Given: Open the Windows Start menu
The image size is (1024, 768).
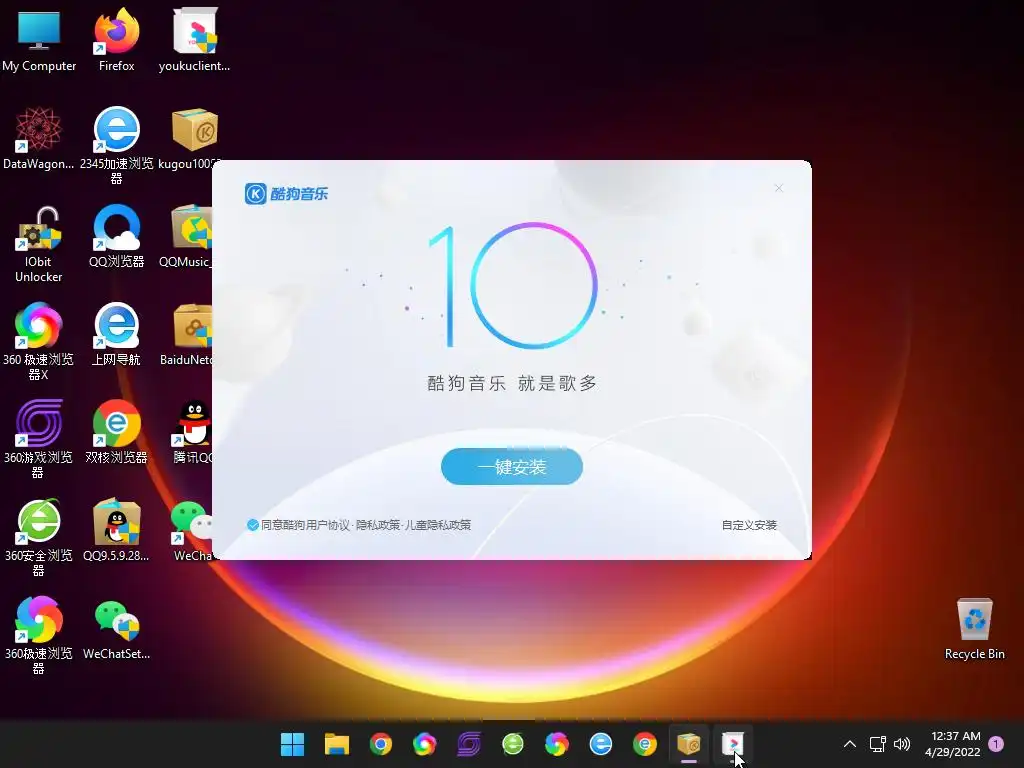Looking at the screenshot, I should 293,744.
